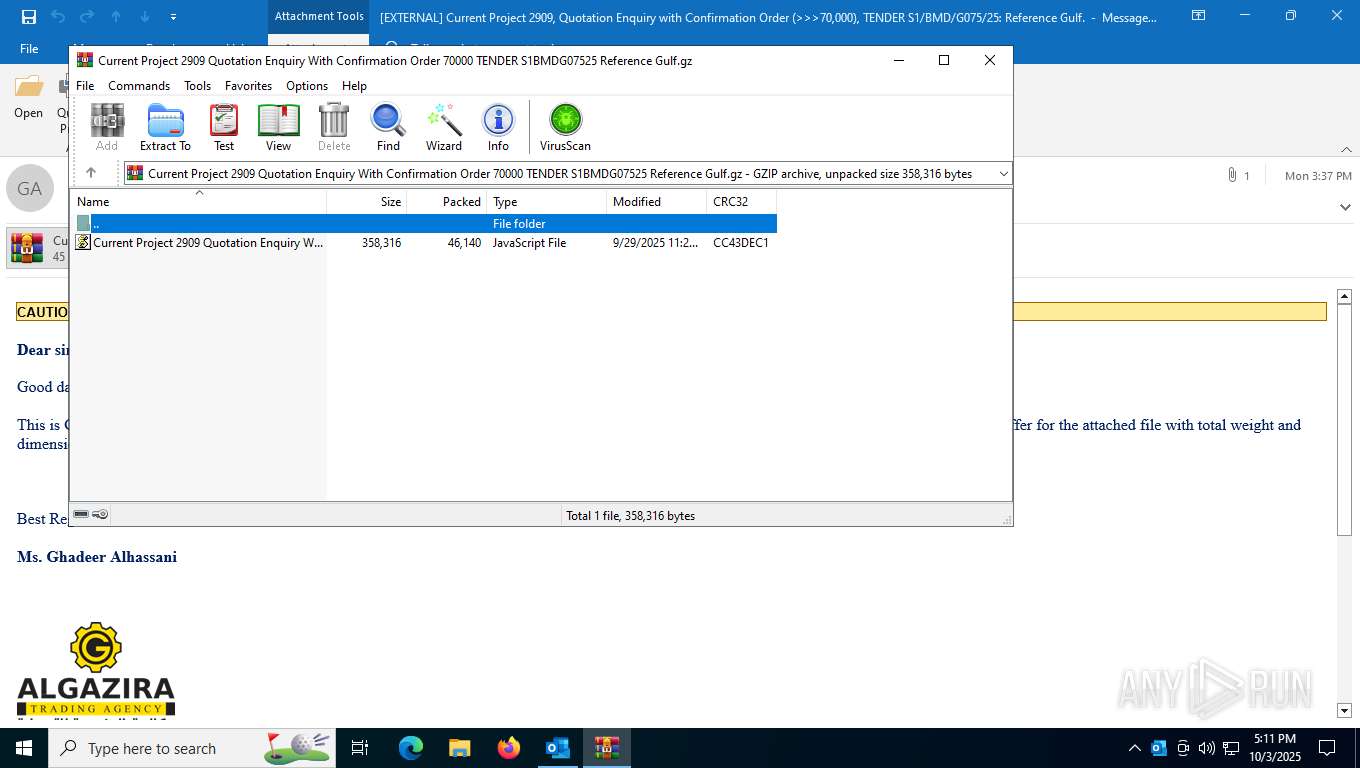Click the 'JavaScript File' type cell
This screenshot has width=1360, height=768.
coord(529,243)
